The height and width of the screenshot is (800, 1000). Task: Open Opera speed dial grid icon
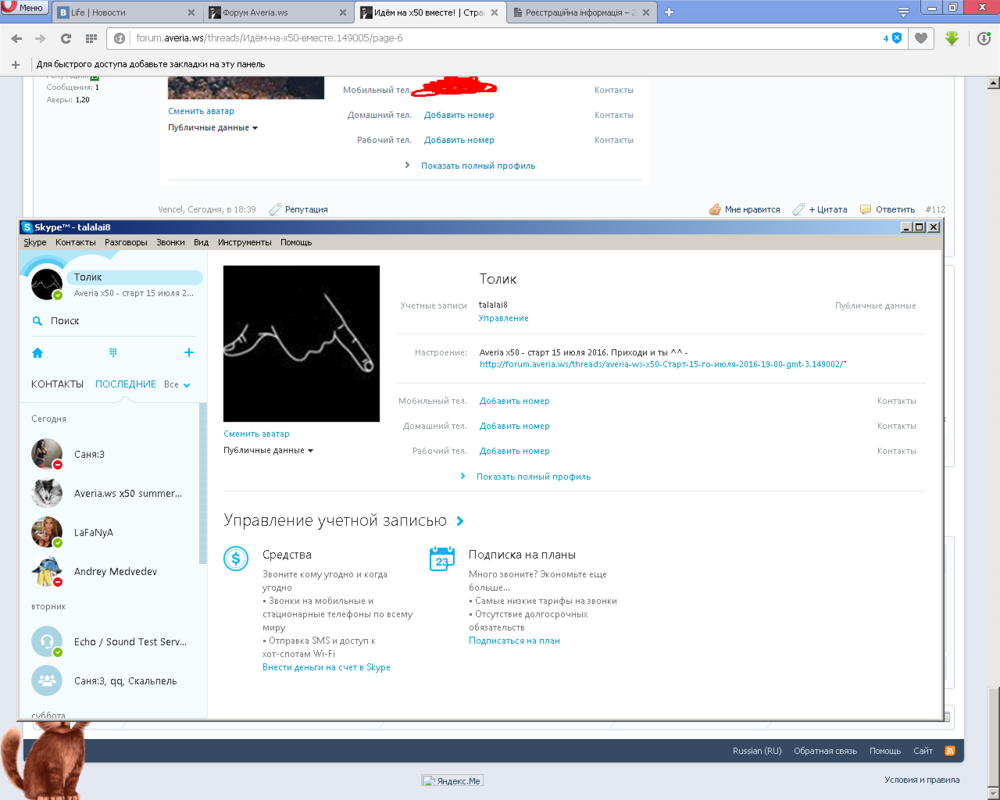[91, 38]
